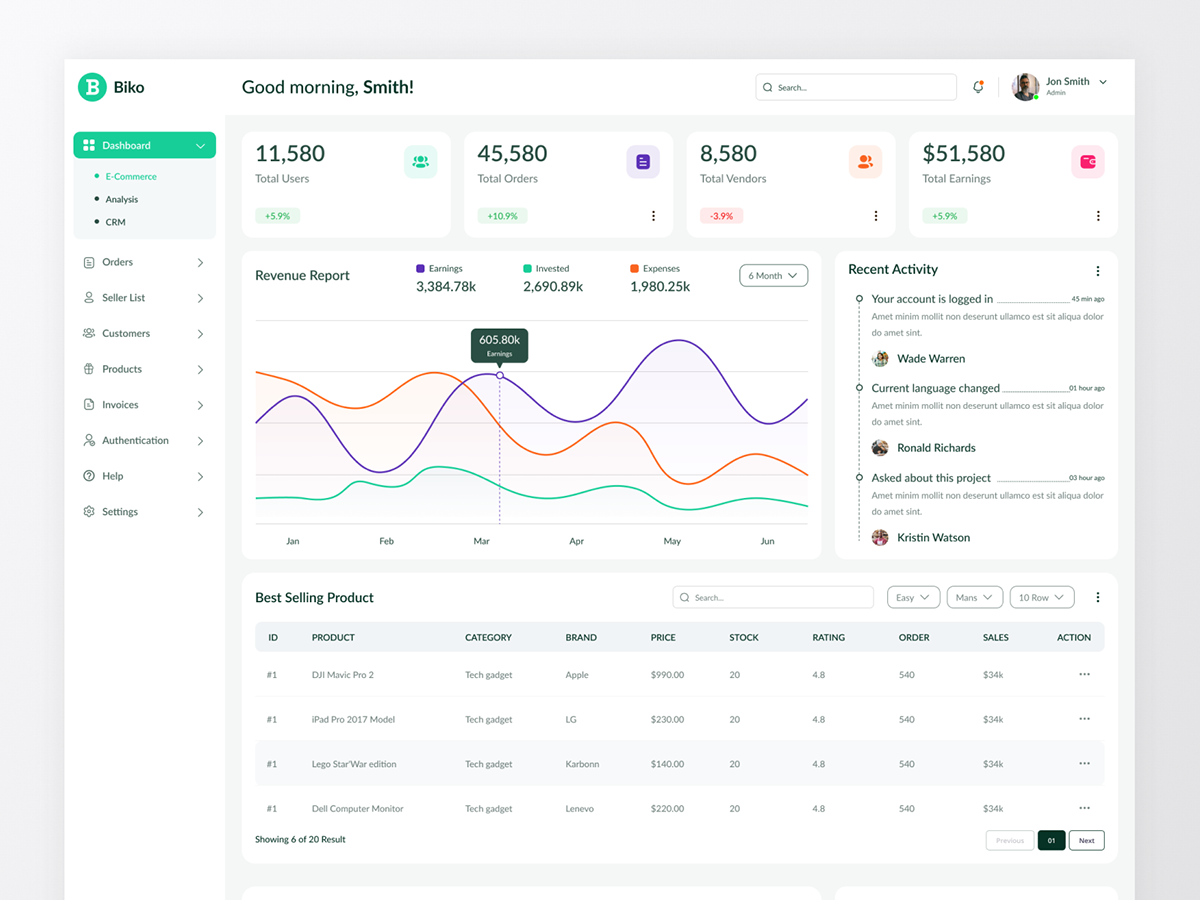Click the Best Selling Product search field

tap(773, 598)
